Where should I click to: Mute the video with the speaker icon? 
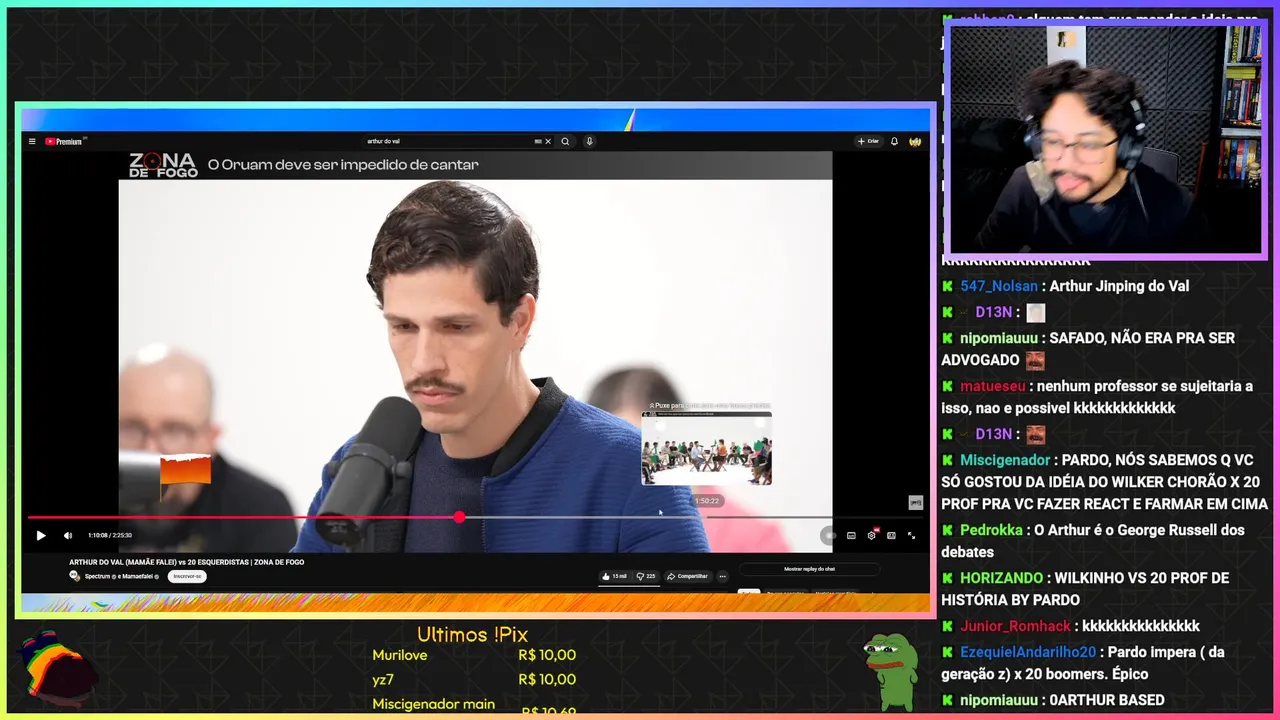[x=68, y=535]
